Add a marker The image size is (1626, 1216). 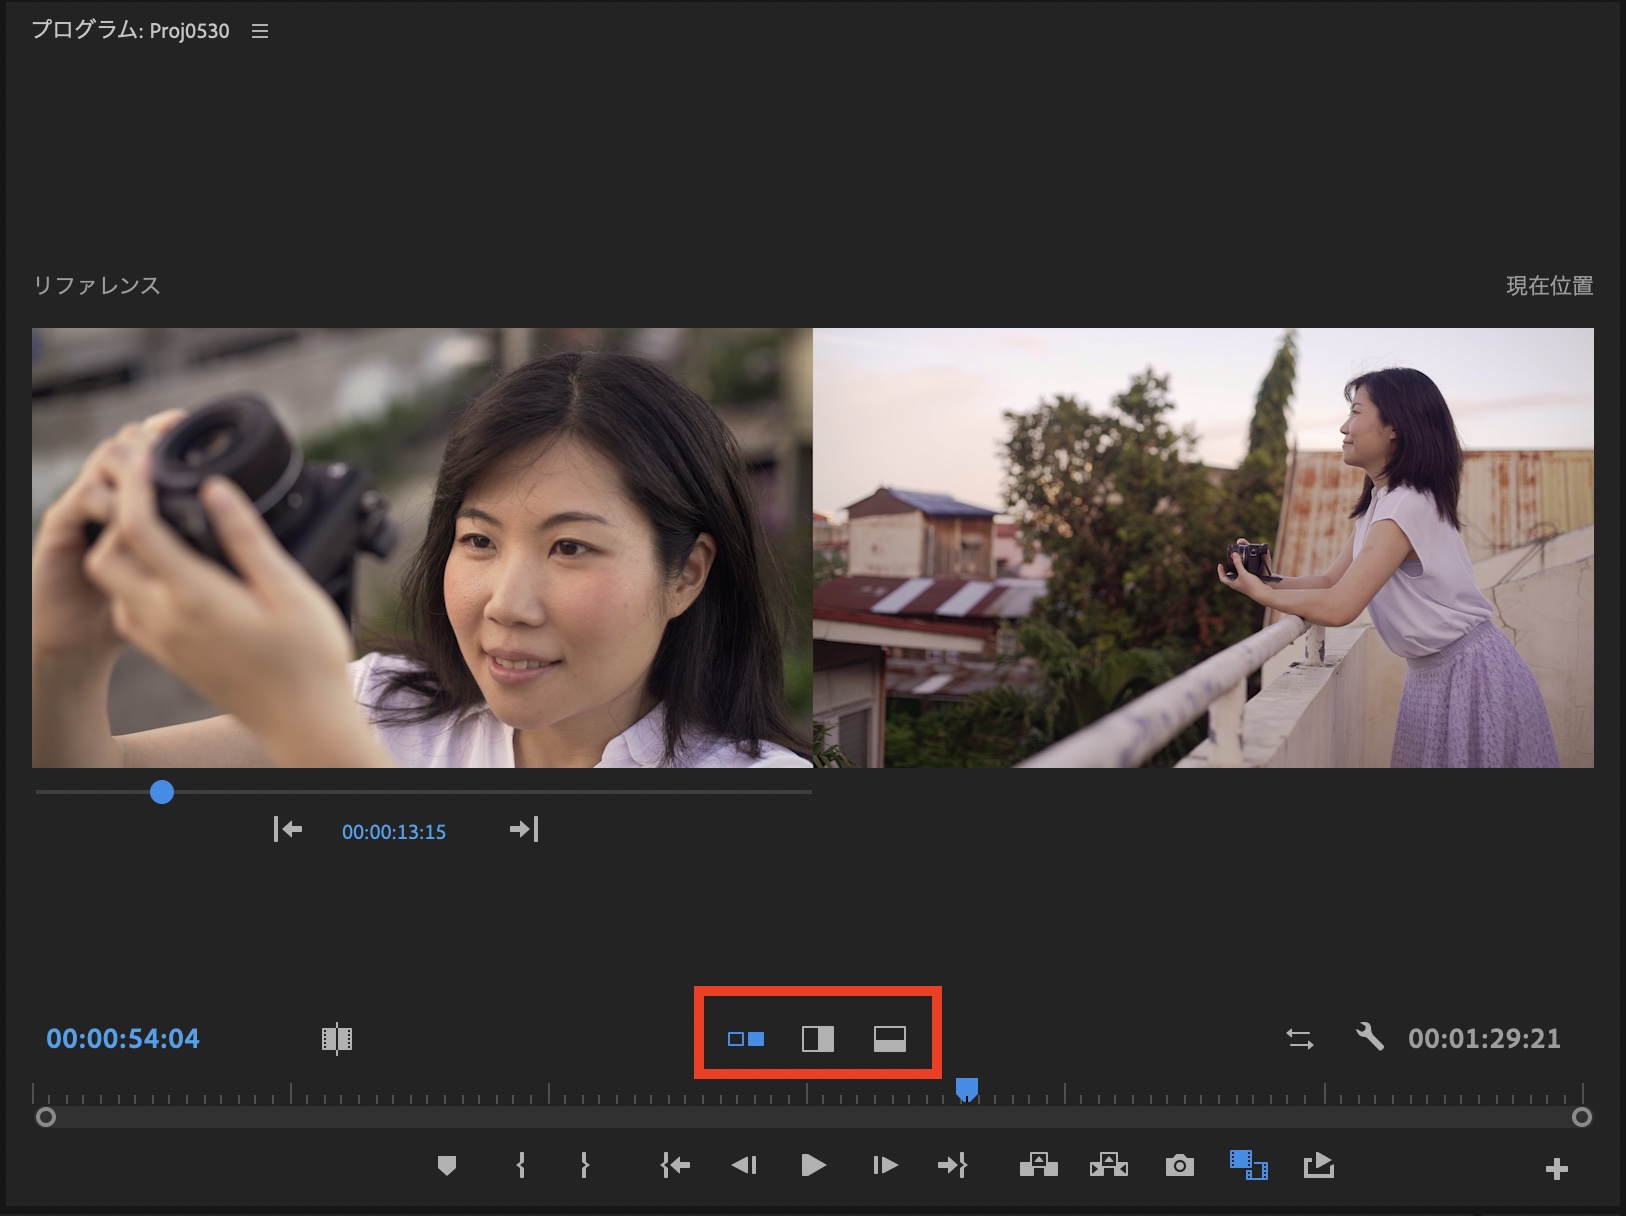click(x=447, y=1165)
